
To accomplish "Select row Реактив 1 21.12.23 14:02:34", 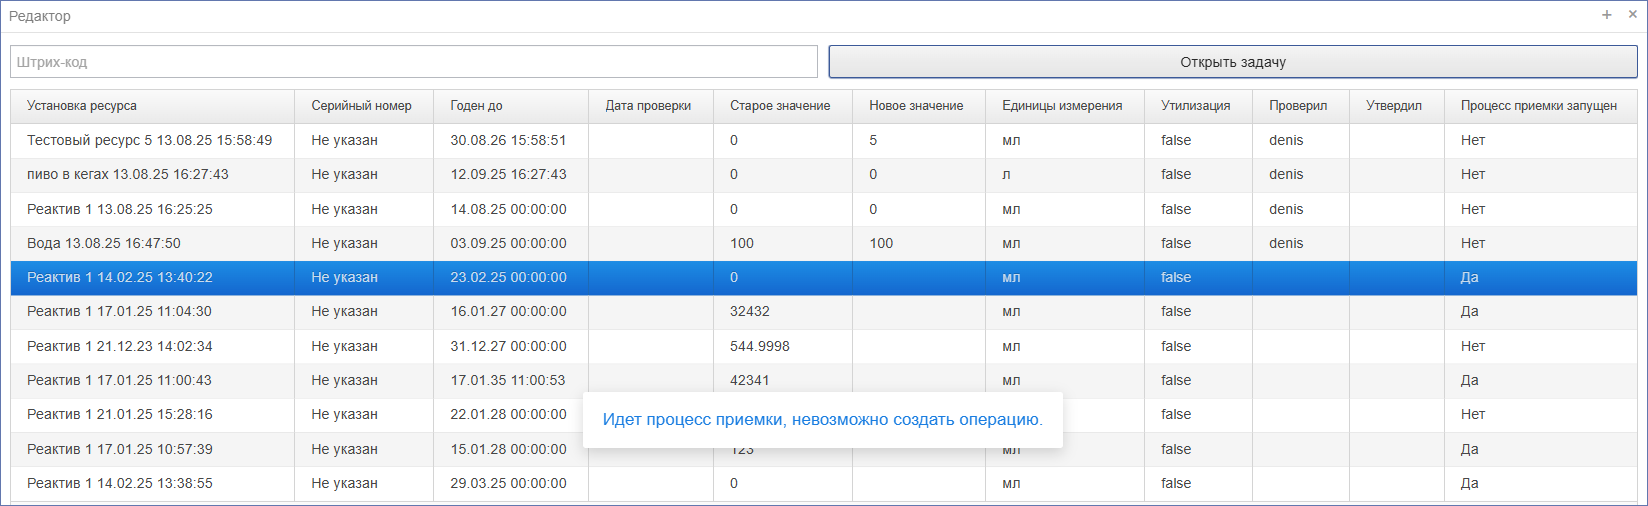I will 824,346.
